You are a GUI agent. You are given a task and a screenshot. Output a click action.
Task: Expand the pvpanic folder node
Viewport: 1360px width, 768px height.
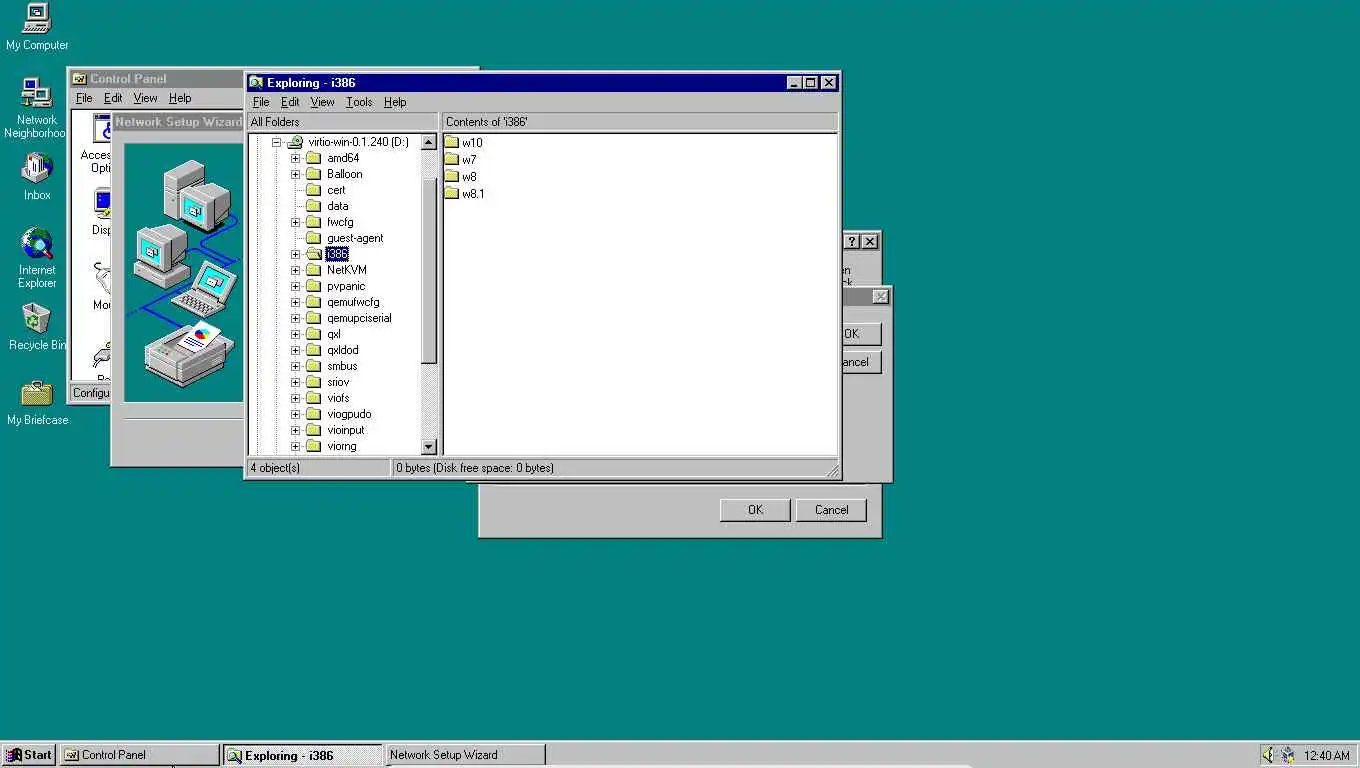(295, 286)
